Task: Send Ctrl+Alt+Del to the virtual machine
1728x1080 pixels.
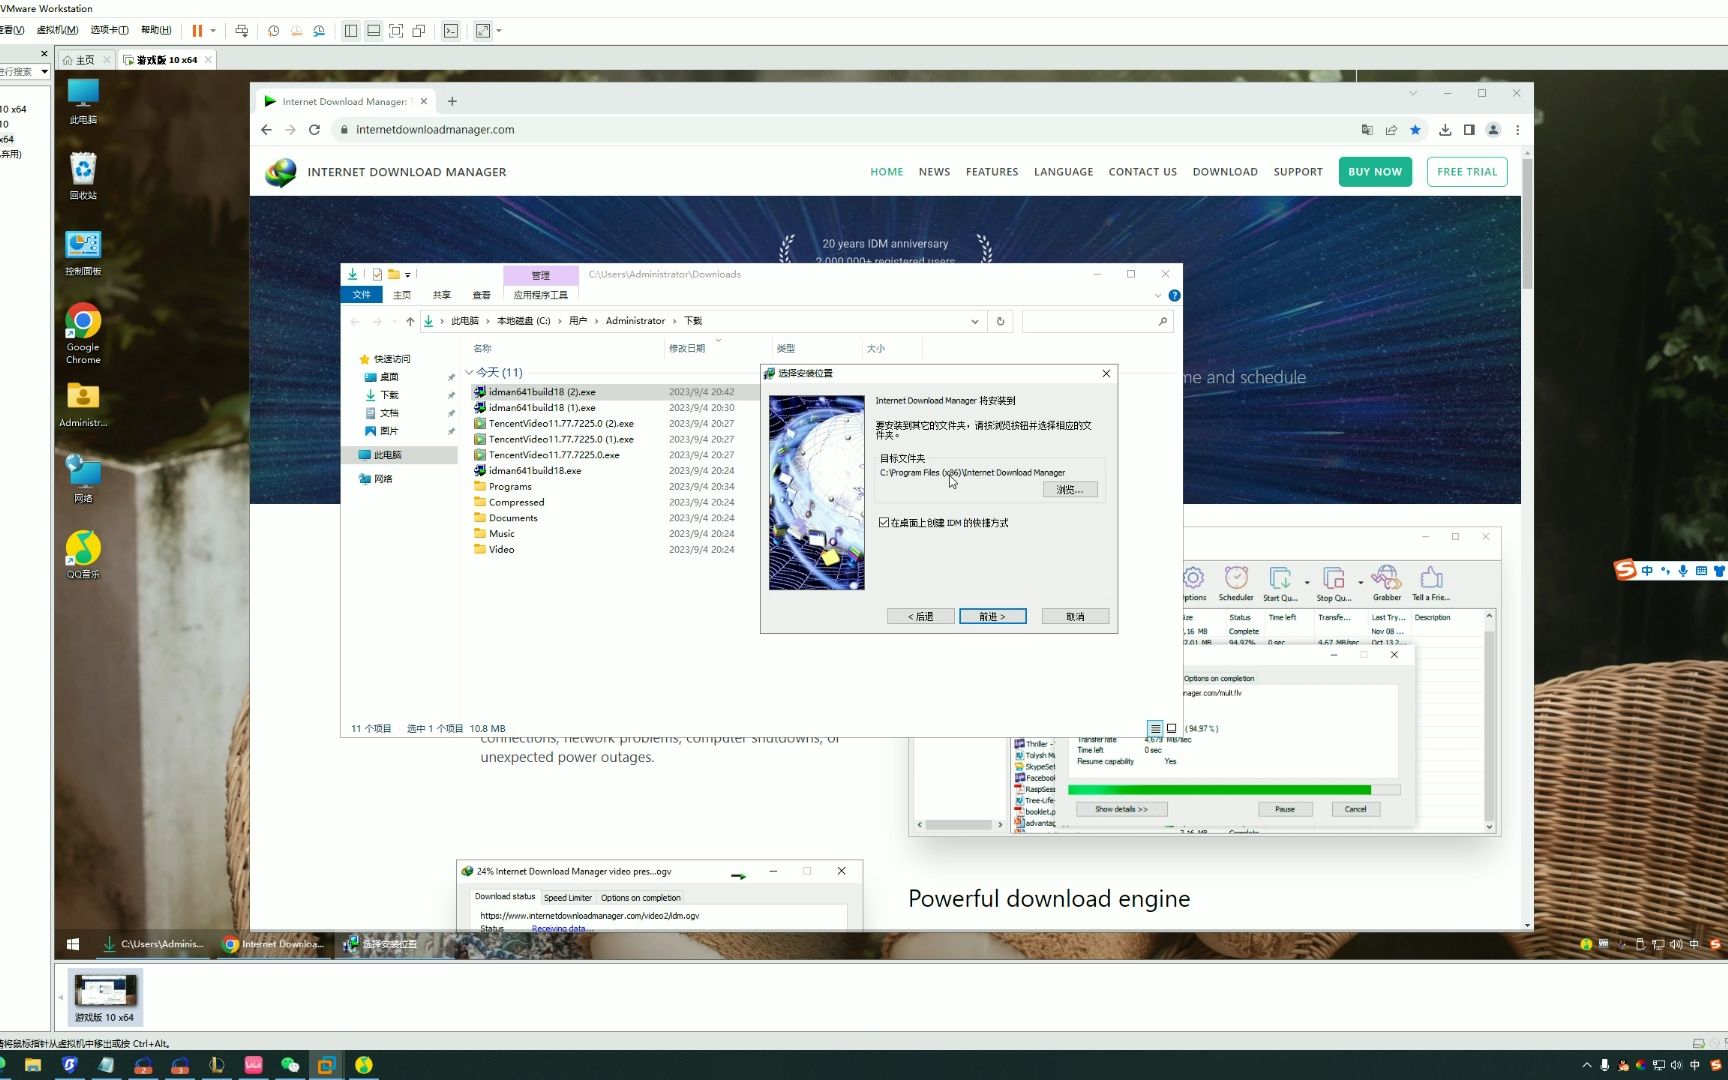Action: pos(242,31)
